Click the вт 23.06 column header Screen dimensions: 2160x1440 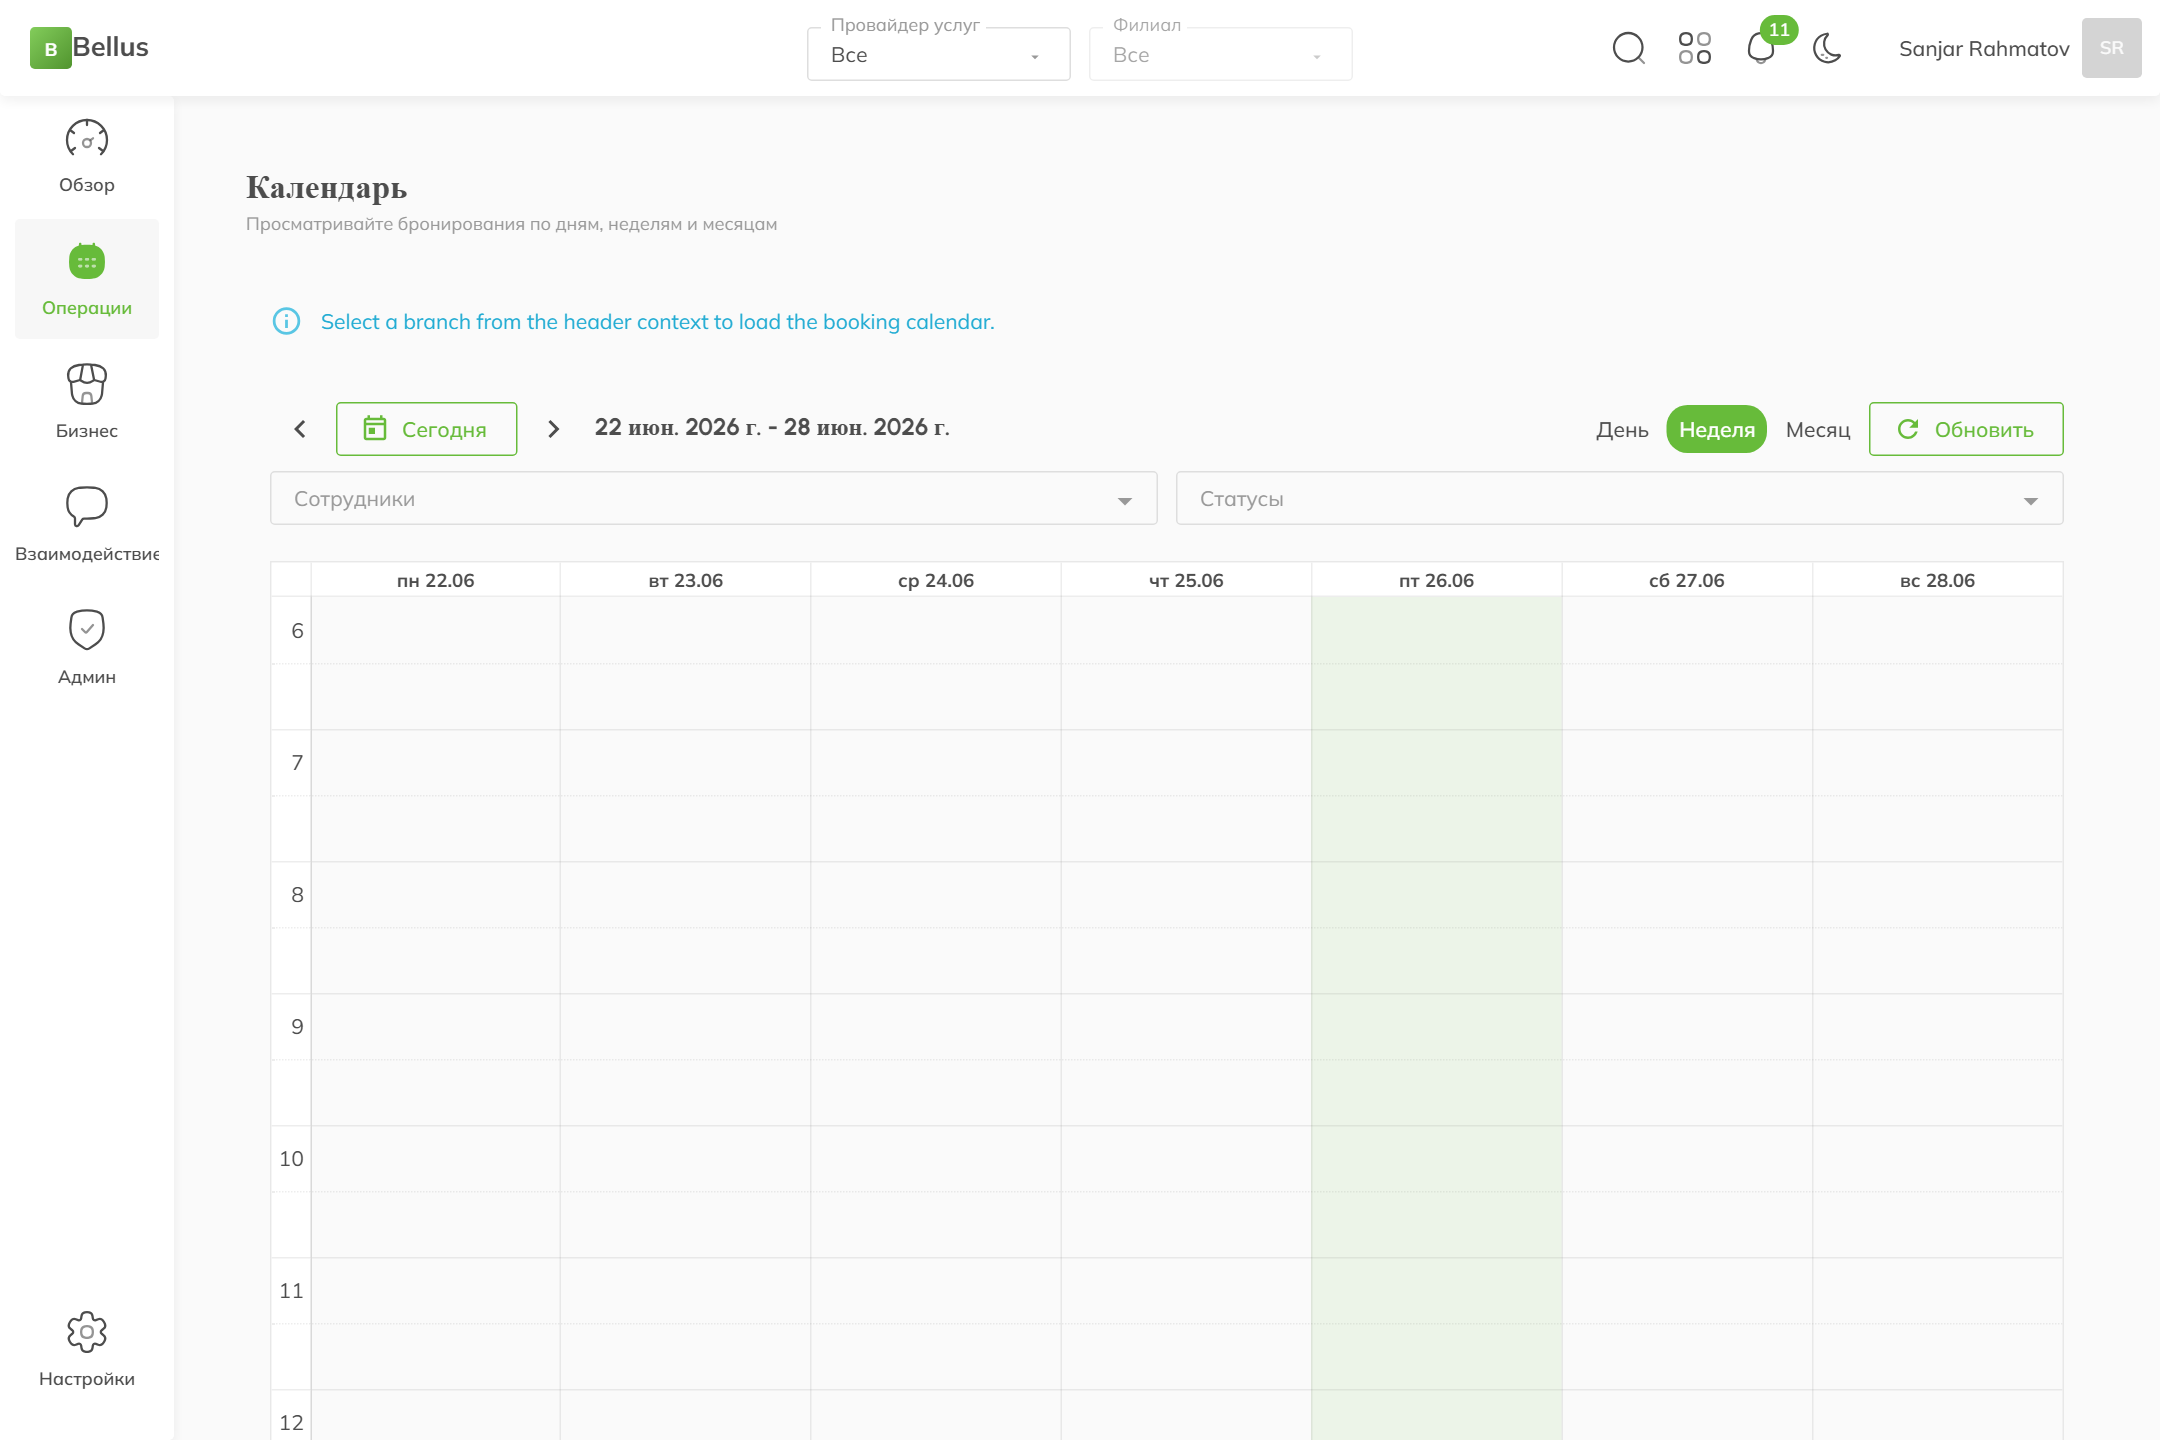tap(685, 581)
